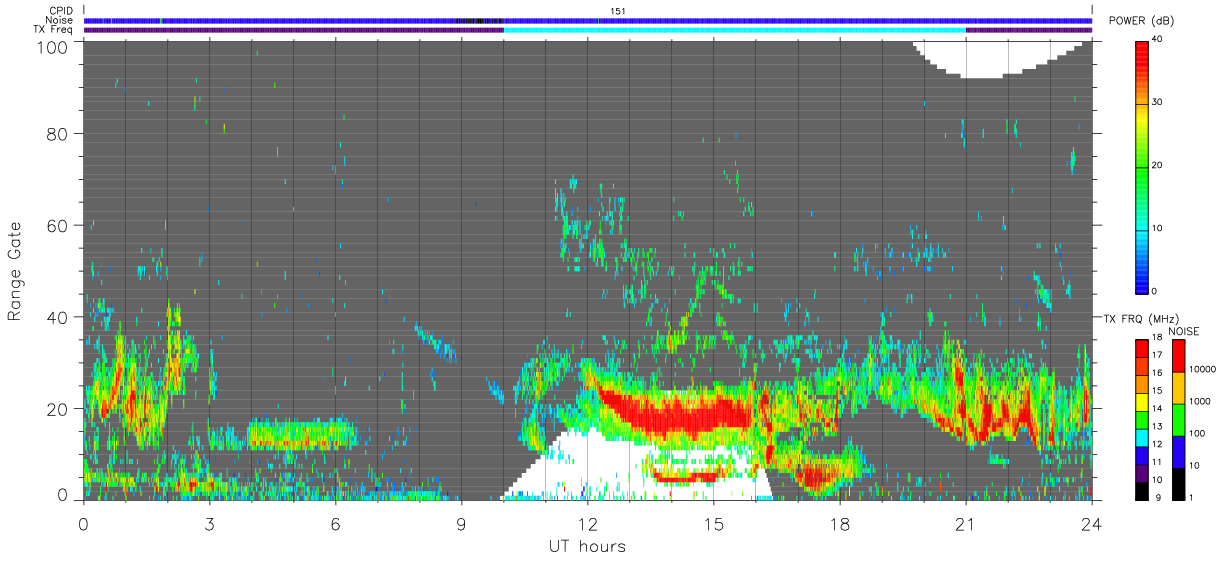Click the TX frequency colorbar

coord(1142,419)
